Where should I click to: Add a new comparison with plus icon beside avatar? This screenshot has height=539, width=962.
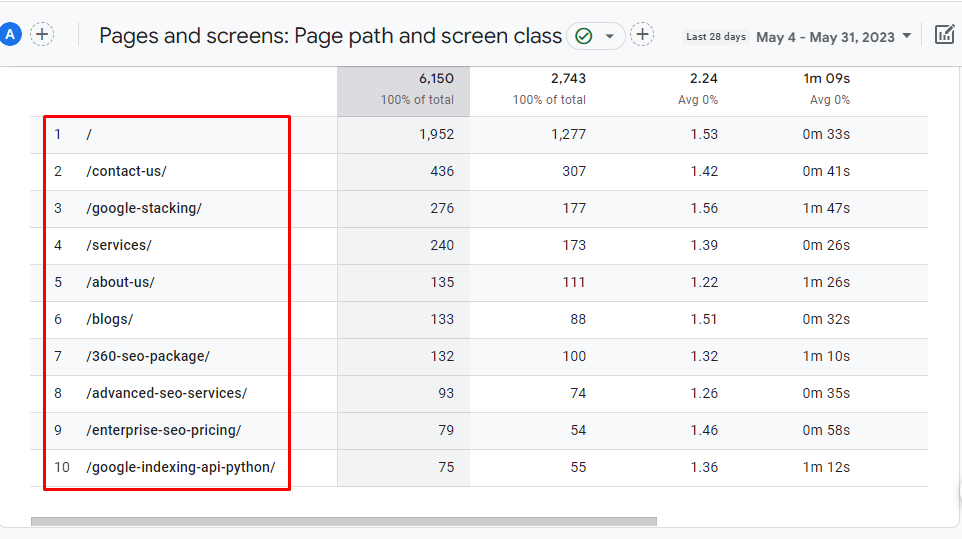click(x=42, y=34)
